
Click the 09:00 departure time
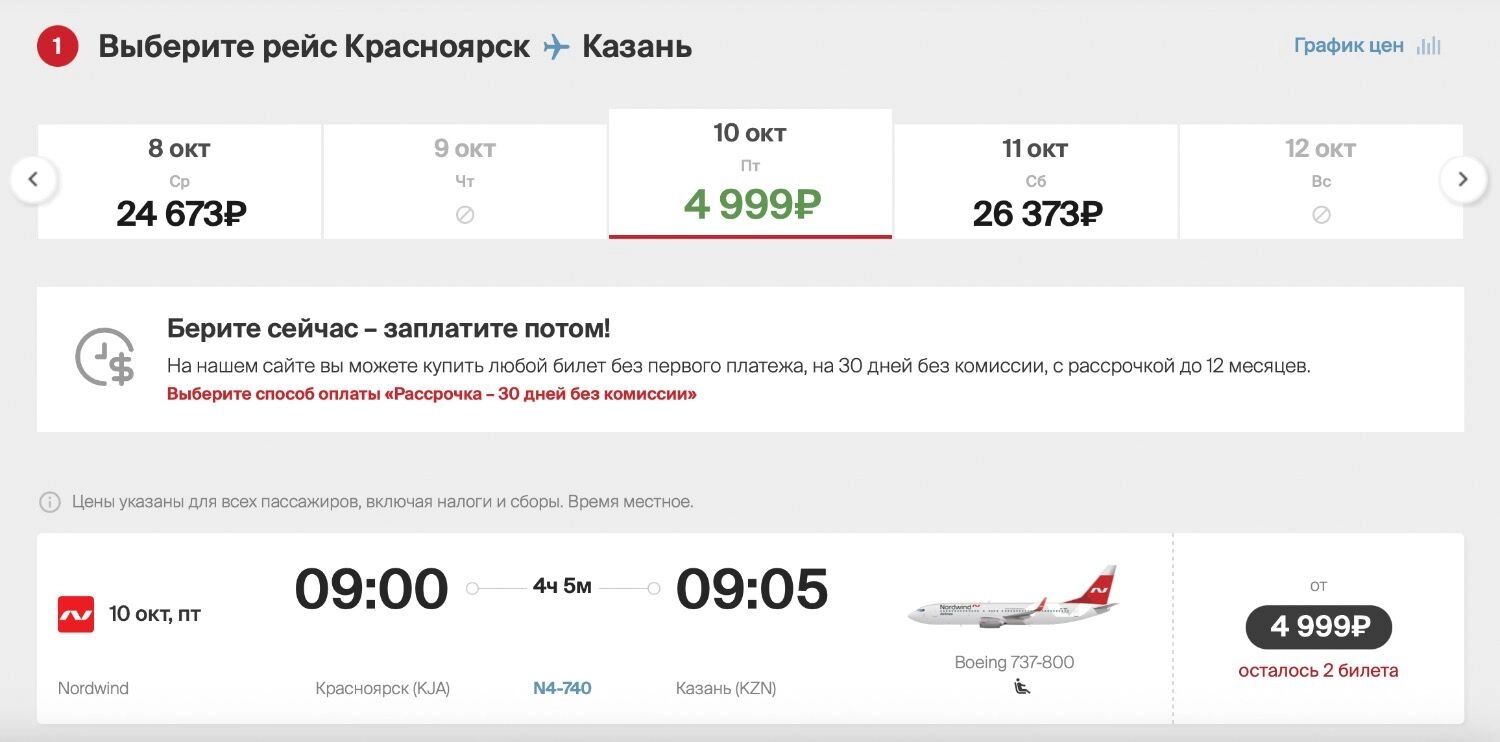[371, 589]
